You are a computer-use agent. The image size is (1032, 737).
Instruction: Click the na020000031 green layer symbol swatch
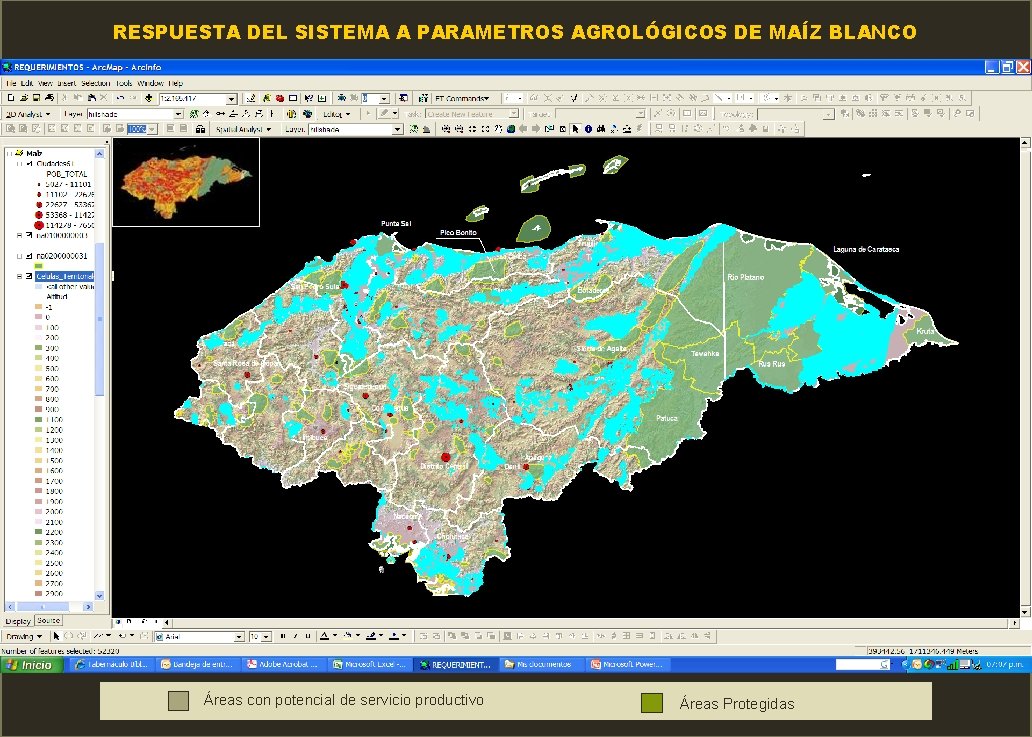(x=38, y=266)
